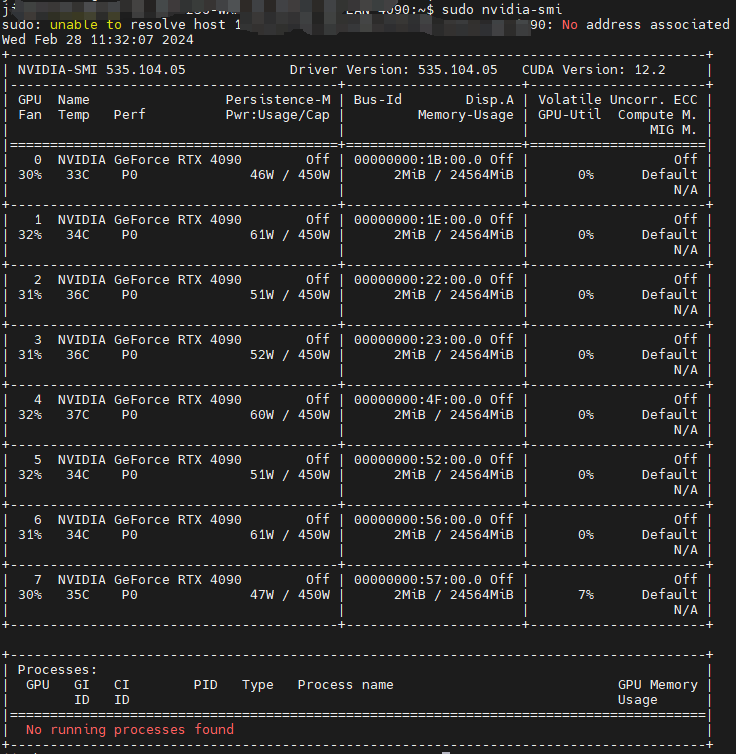
Task: Click bus id '00000000:56:00.0'
Action: [418, 520]
